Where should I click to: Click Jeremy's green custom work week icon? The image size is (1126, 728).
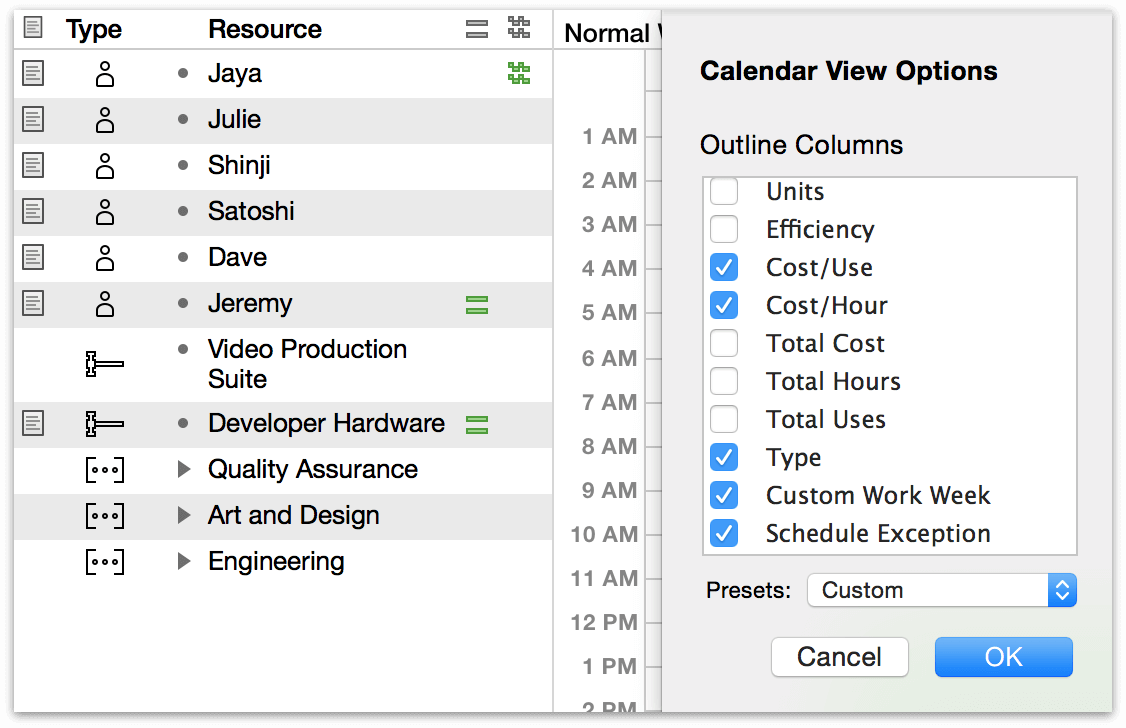click(x=477, y=305)
